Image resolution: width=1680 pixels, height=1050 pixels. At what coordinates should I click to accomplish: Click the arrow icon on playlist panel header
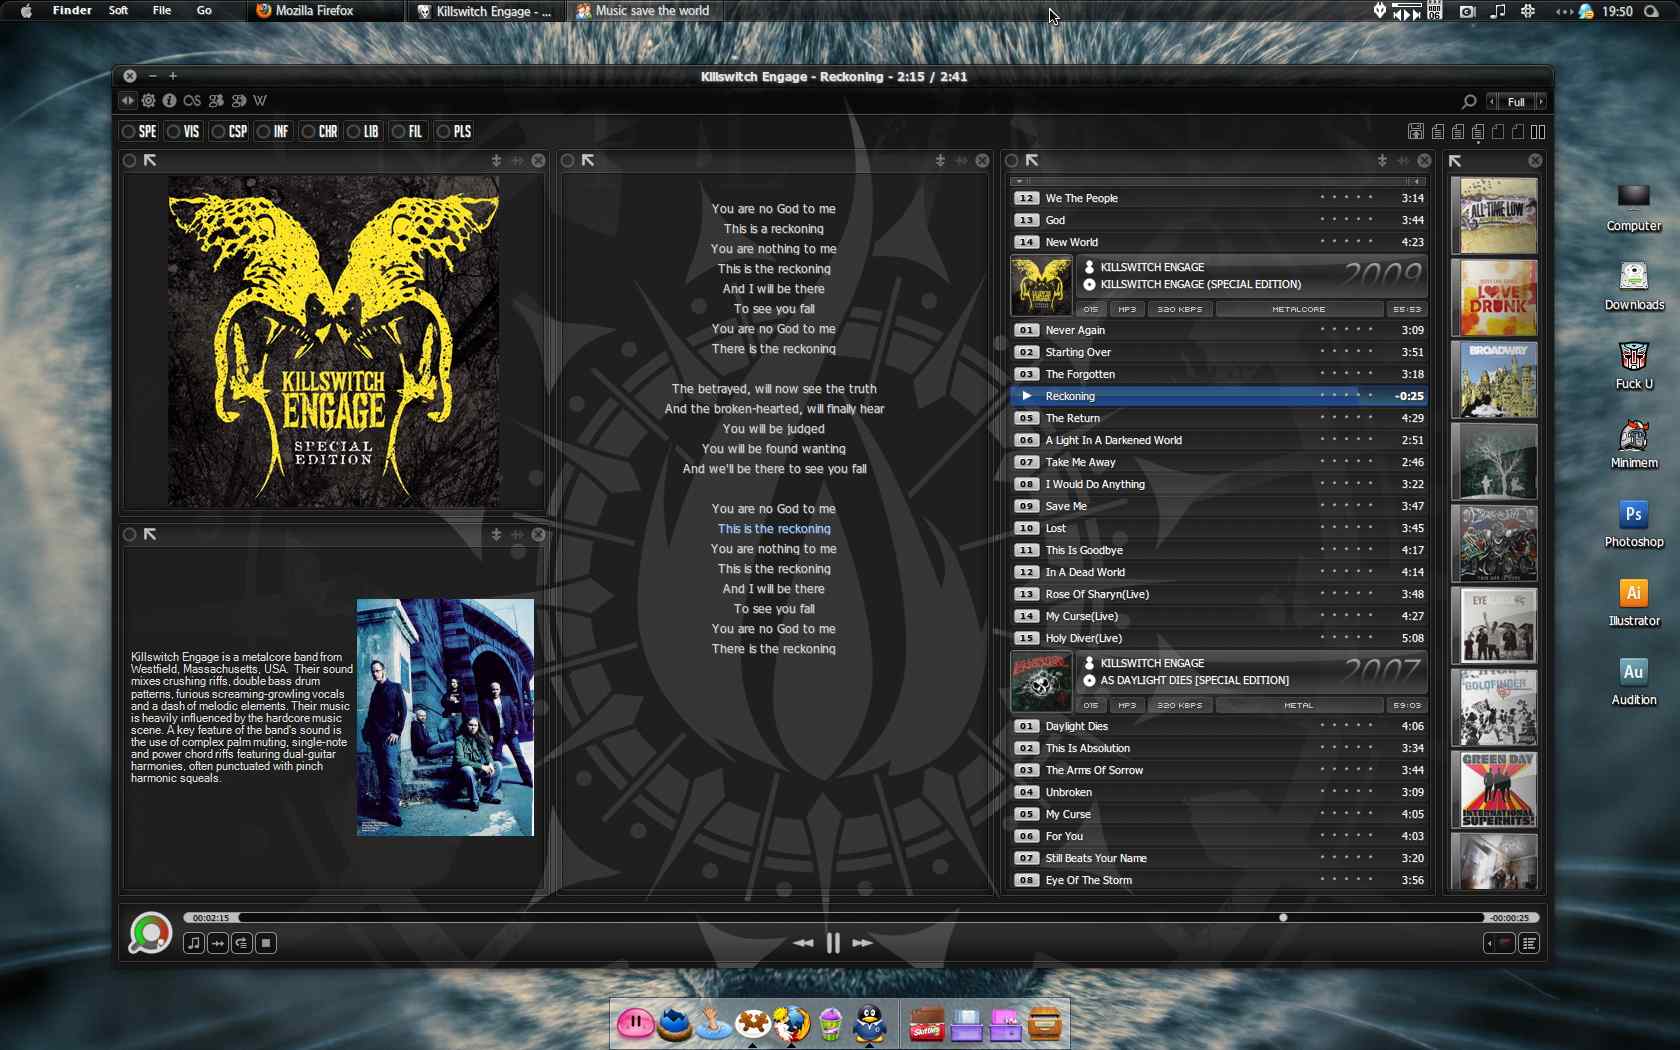tap(1032, 161)
